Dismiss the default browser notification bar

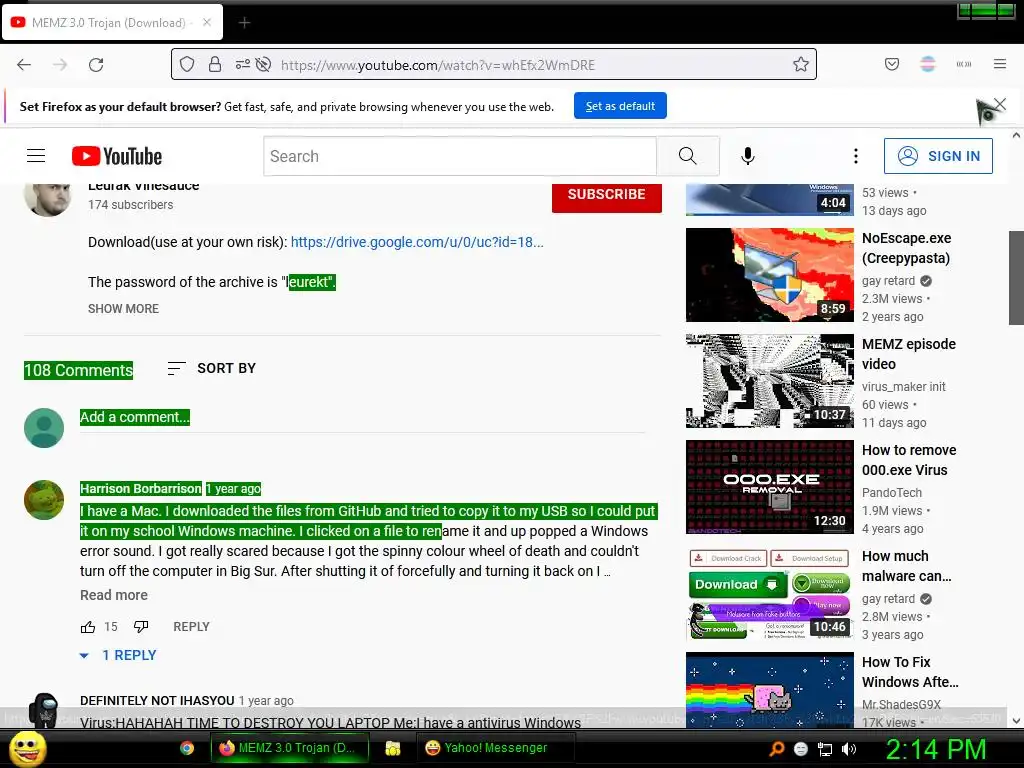(x=1000, y=104)
